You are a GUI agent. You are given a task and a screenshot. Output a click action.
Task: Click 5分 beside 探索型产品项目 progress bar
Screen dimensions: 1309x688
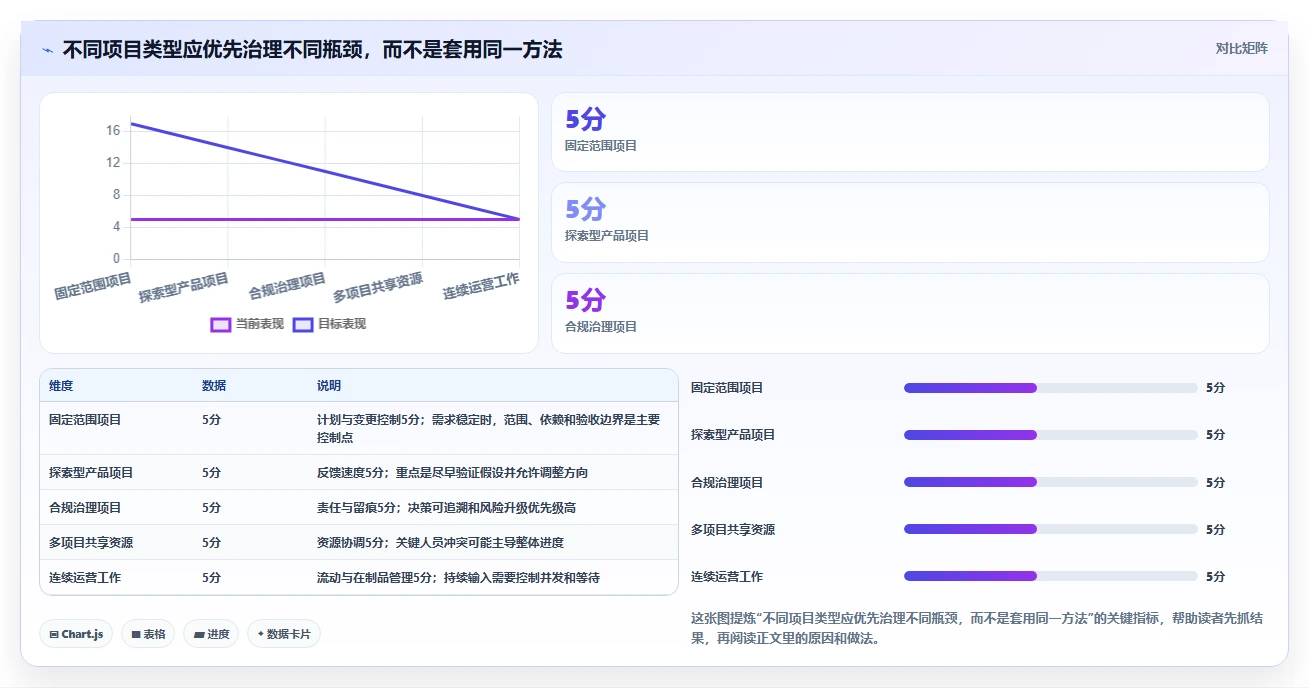[1215, 435]
